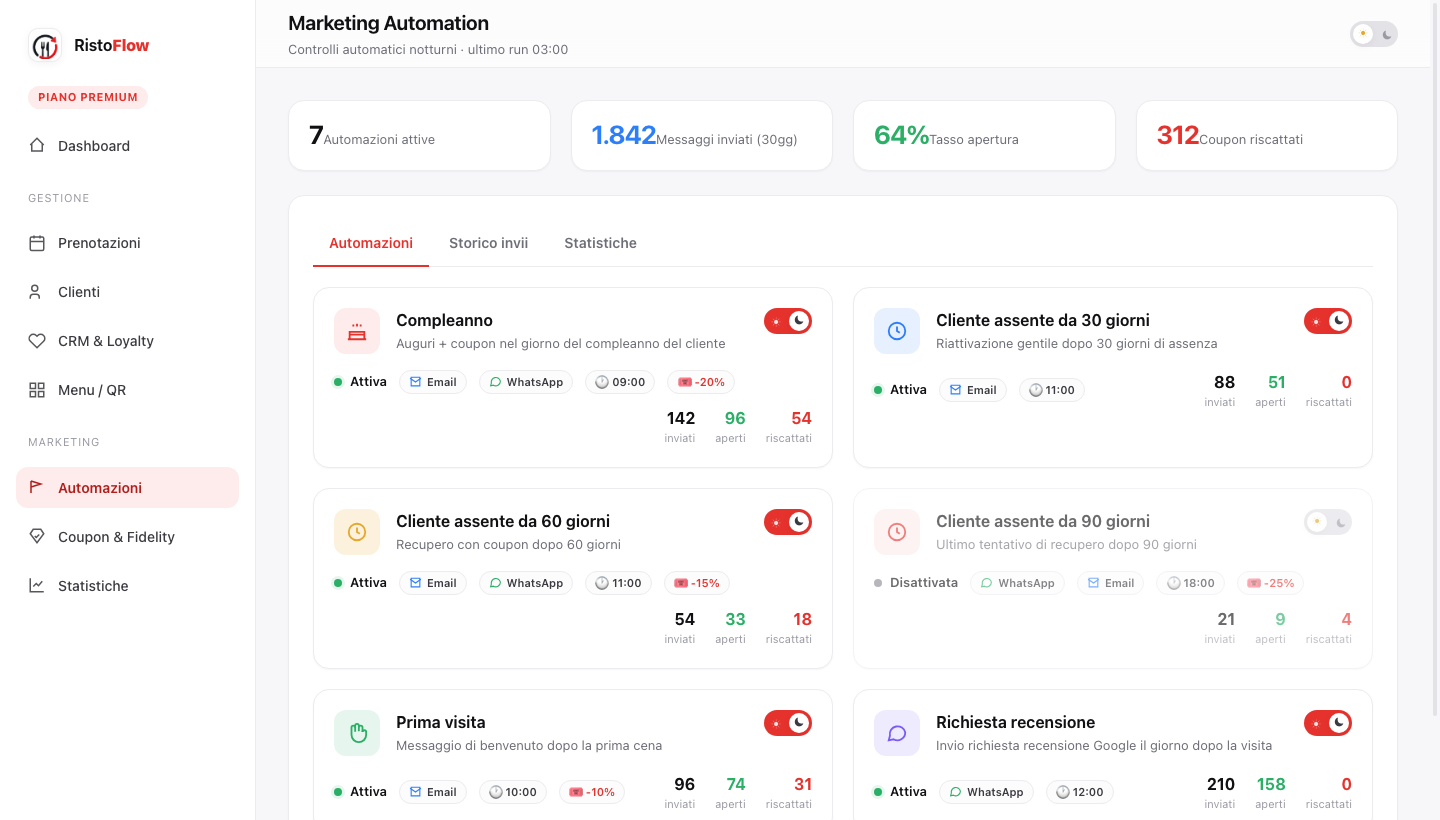
Task: Open Menu / QR in the sidebar
Action: coord(128,390)
